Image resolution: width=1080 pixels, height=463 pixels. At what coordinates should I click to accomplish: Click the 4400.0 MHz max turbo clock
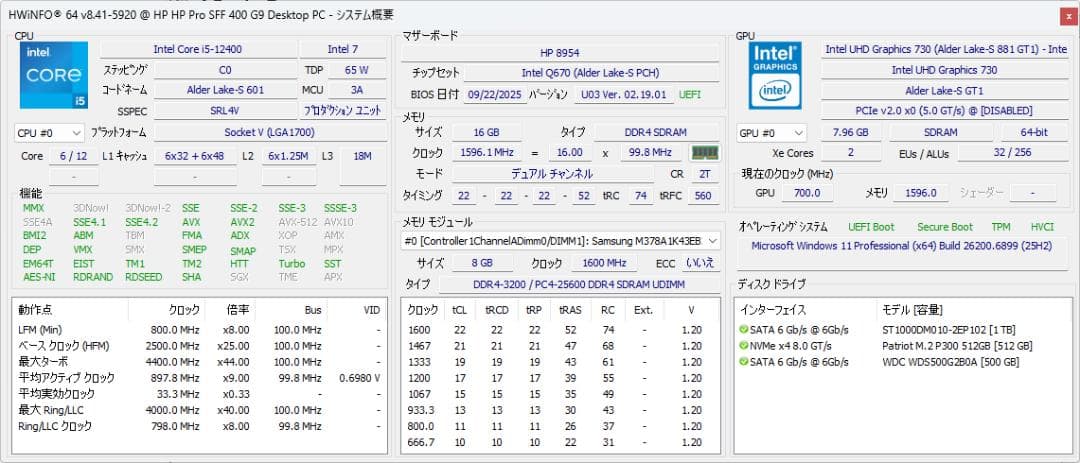pyautogui.click(x=172, y=362)
